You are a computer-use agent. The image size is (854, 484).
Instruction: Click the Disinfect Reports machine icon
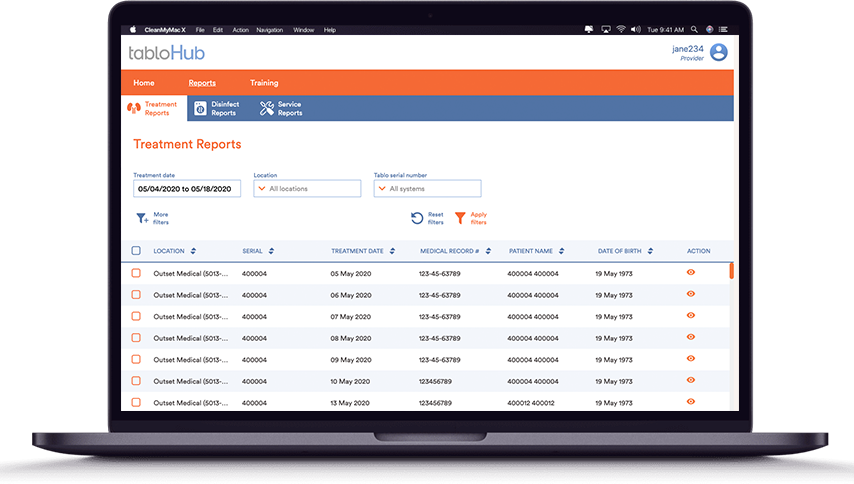200,108
